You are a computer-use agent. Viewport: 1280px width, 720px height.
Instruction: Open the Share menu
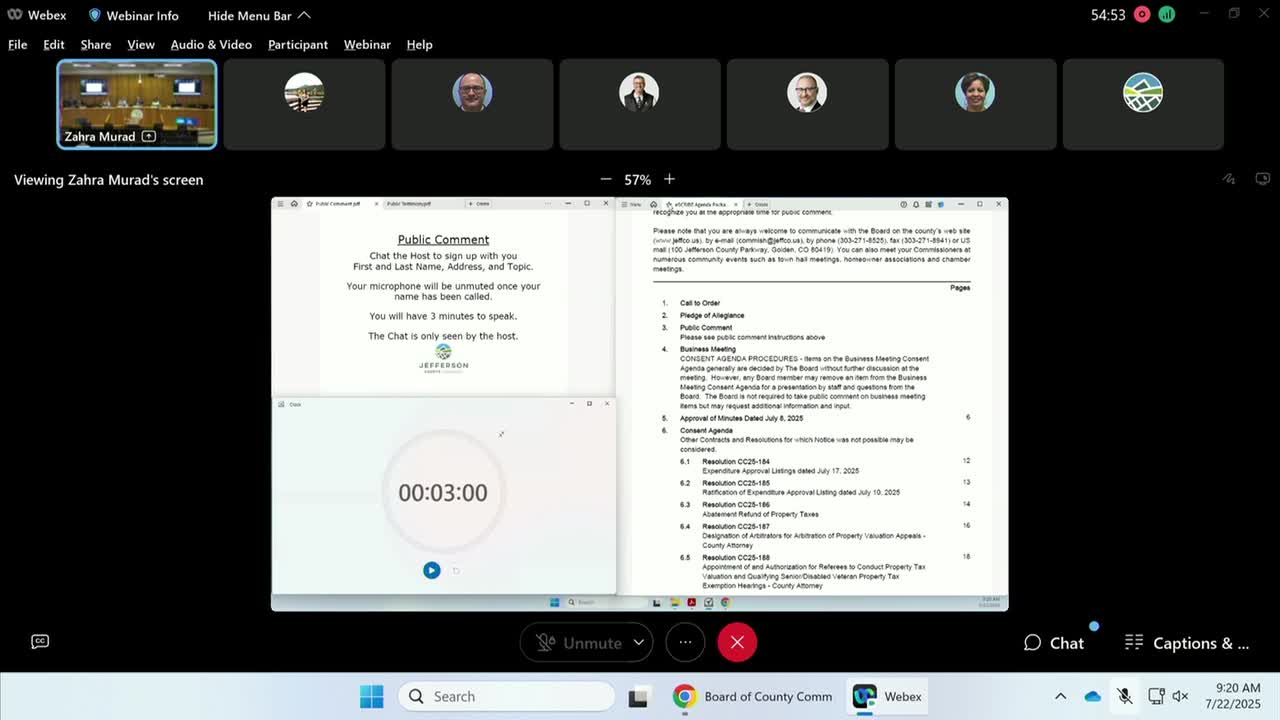click(96, 44)
